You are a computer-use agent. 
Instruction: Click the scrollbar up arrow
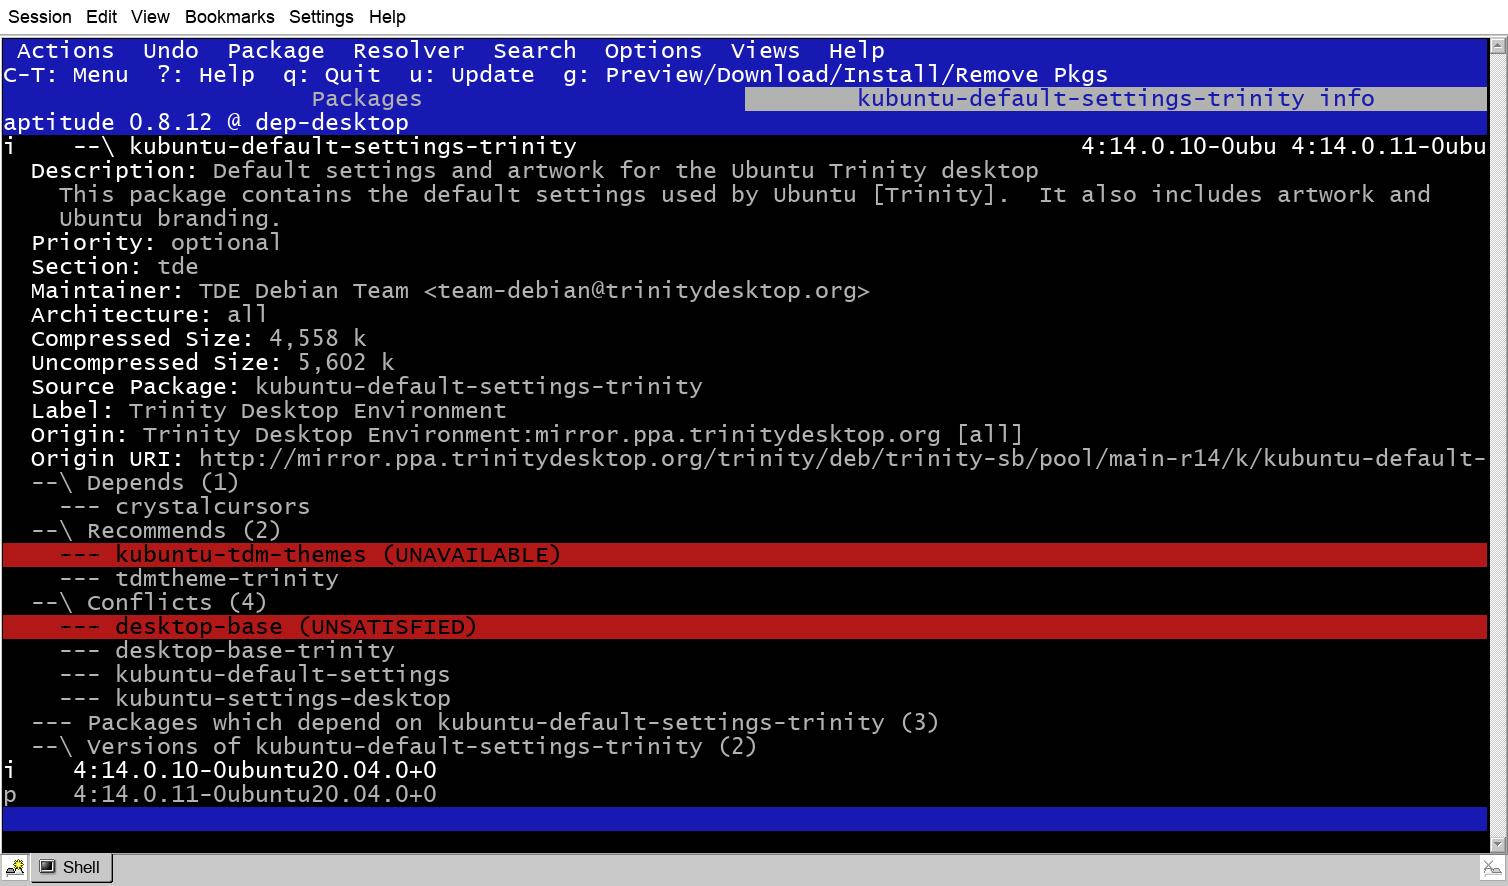(x=1498, y=45)
